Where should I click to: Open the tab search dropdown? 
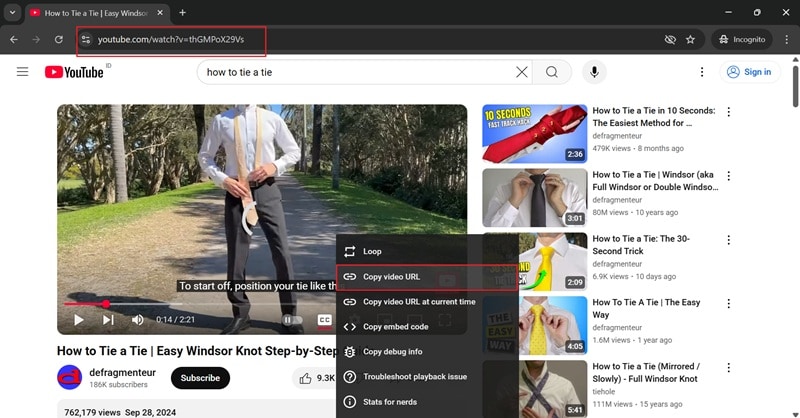click(x=12, y=13)
